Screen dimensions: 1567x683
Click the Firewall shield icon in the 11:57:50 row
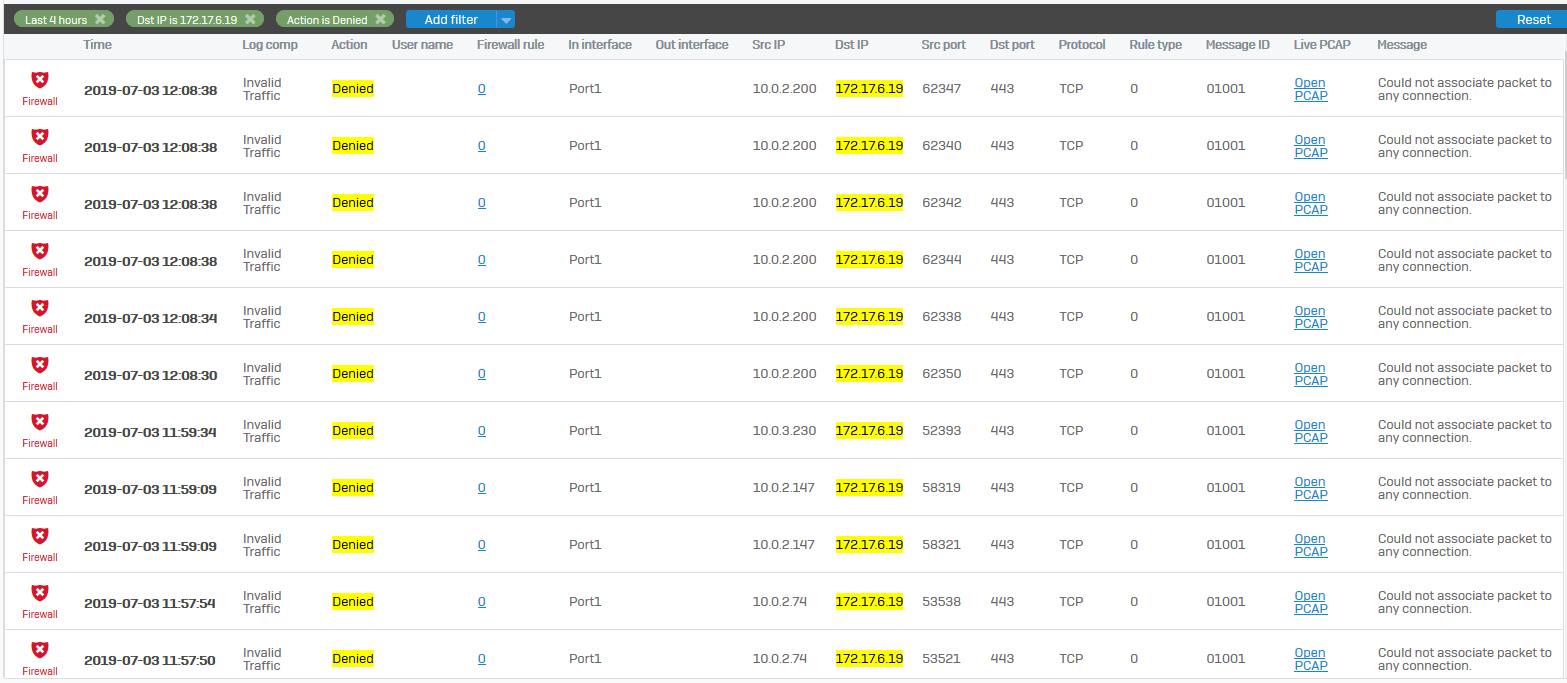[x=40, y=650]
